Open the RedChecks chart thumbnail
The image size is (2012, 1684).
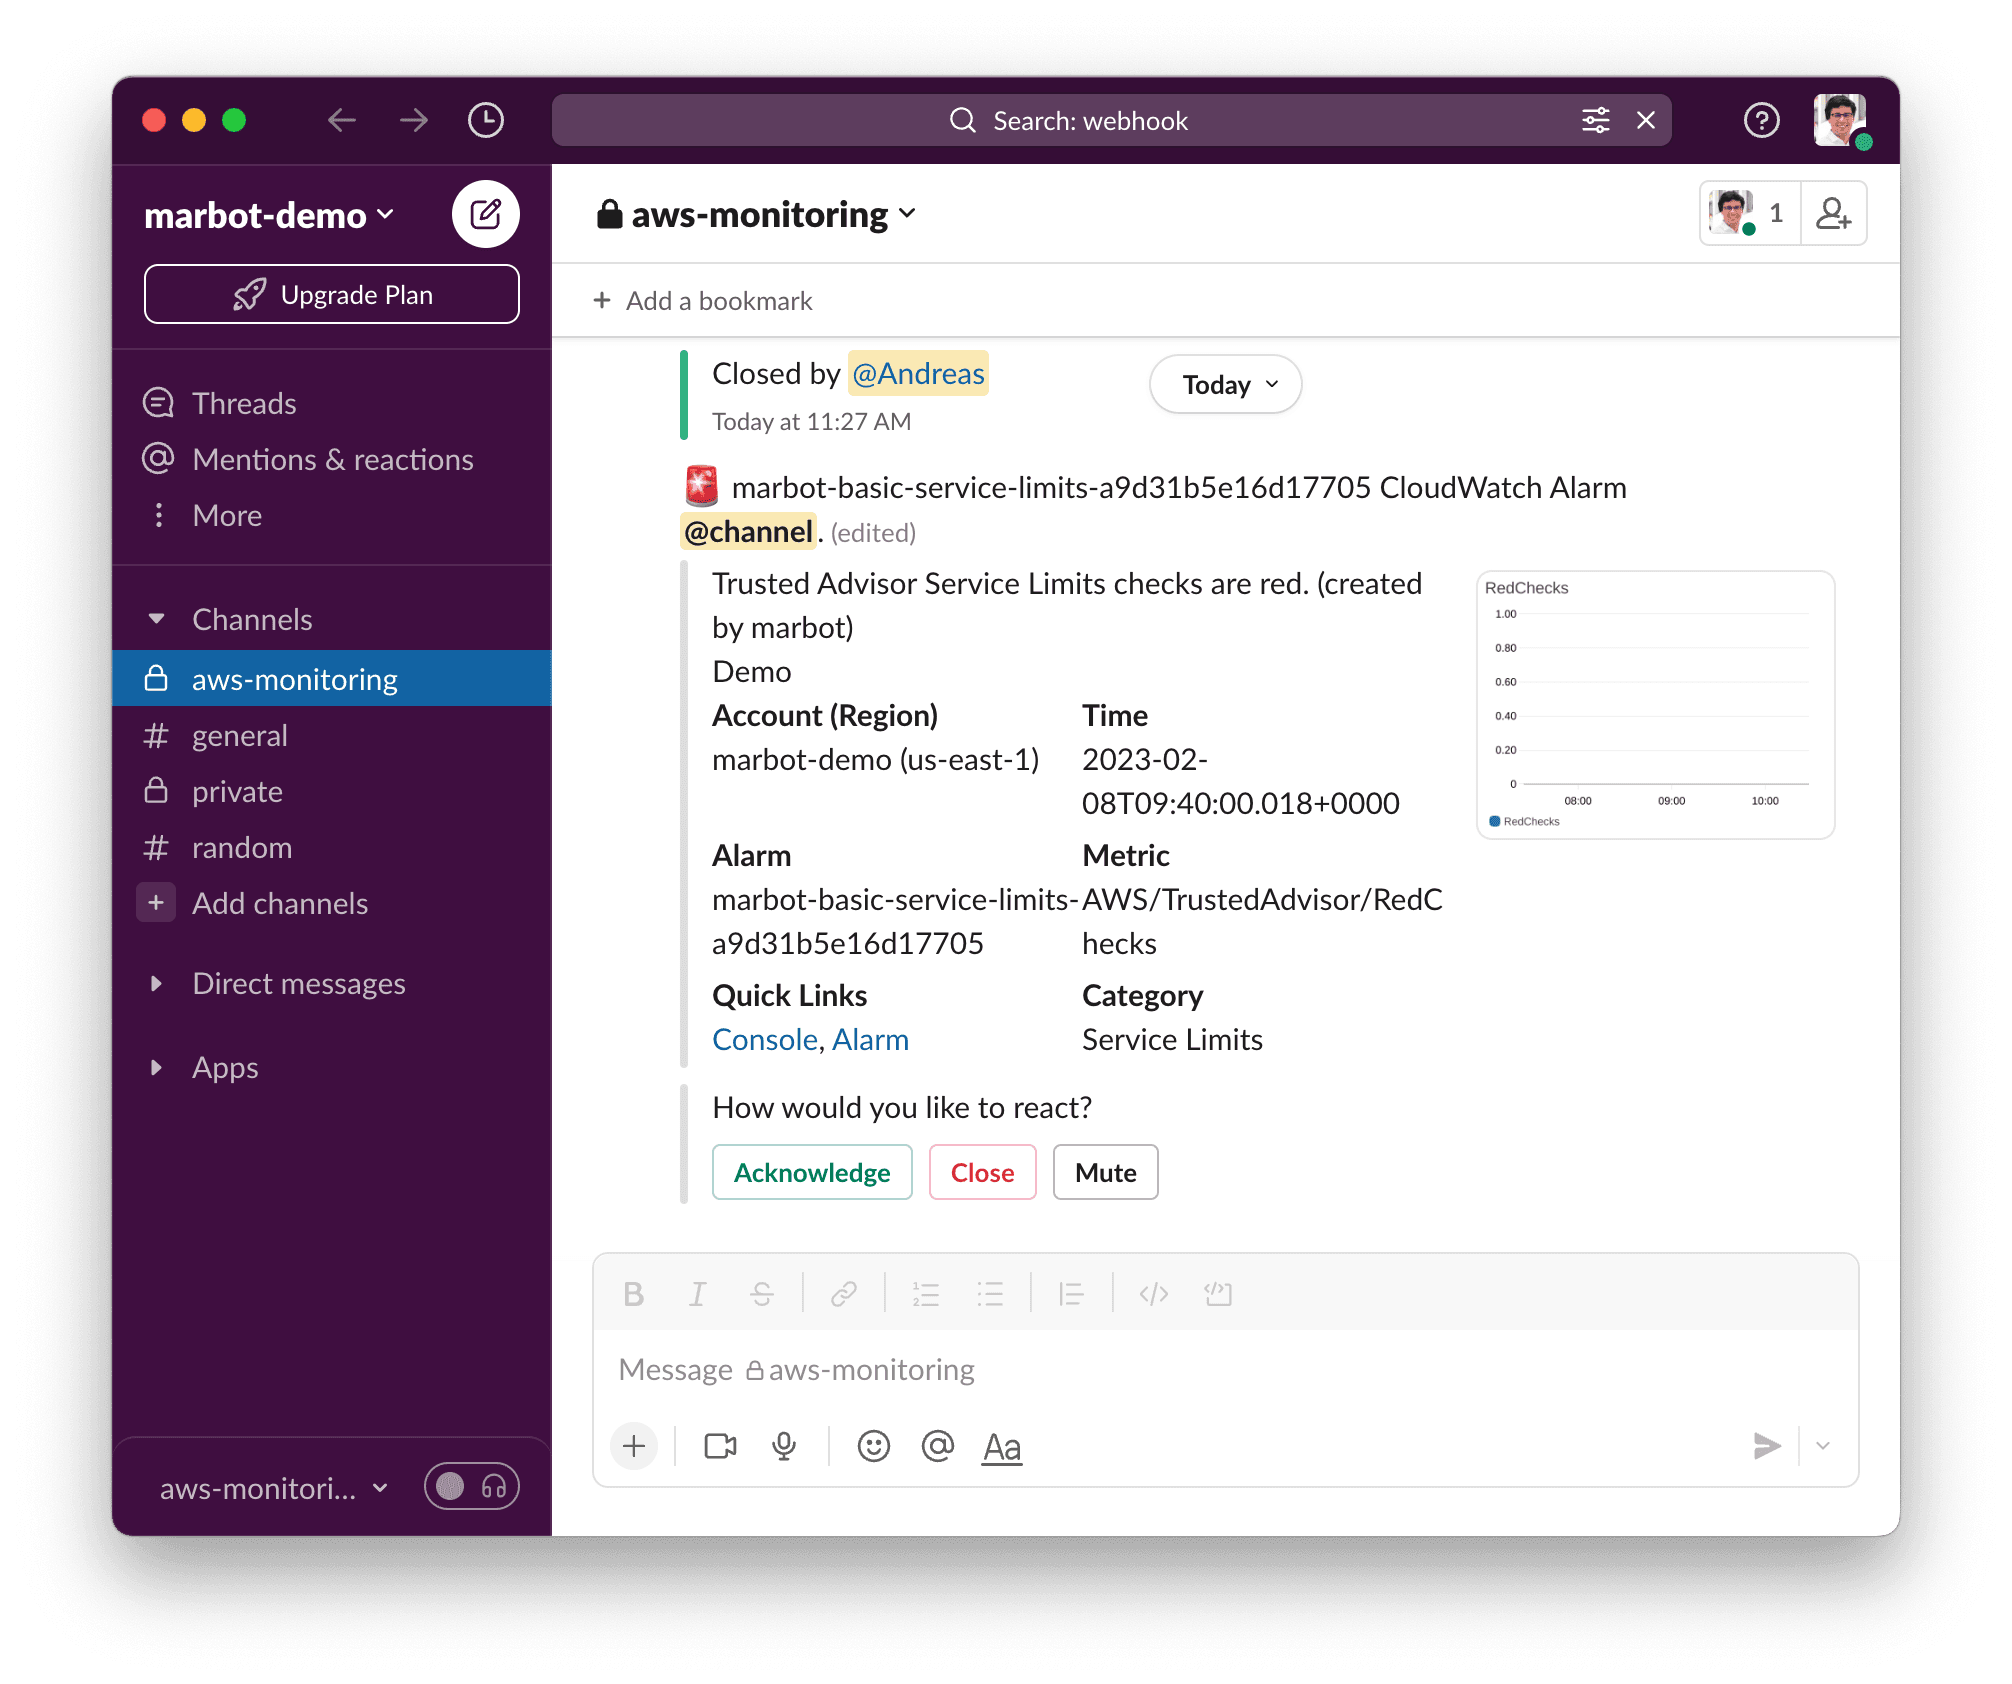(1656, 705)
